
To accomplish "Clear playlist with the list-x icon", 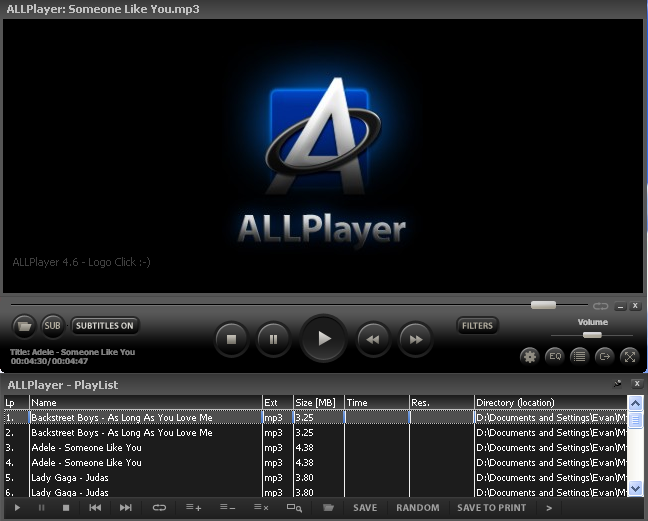I will coord(261,507).
